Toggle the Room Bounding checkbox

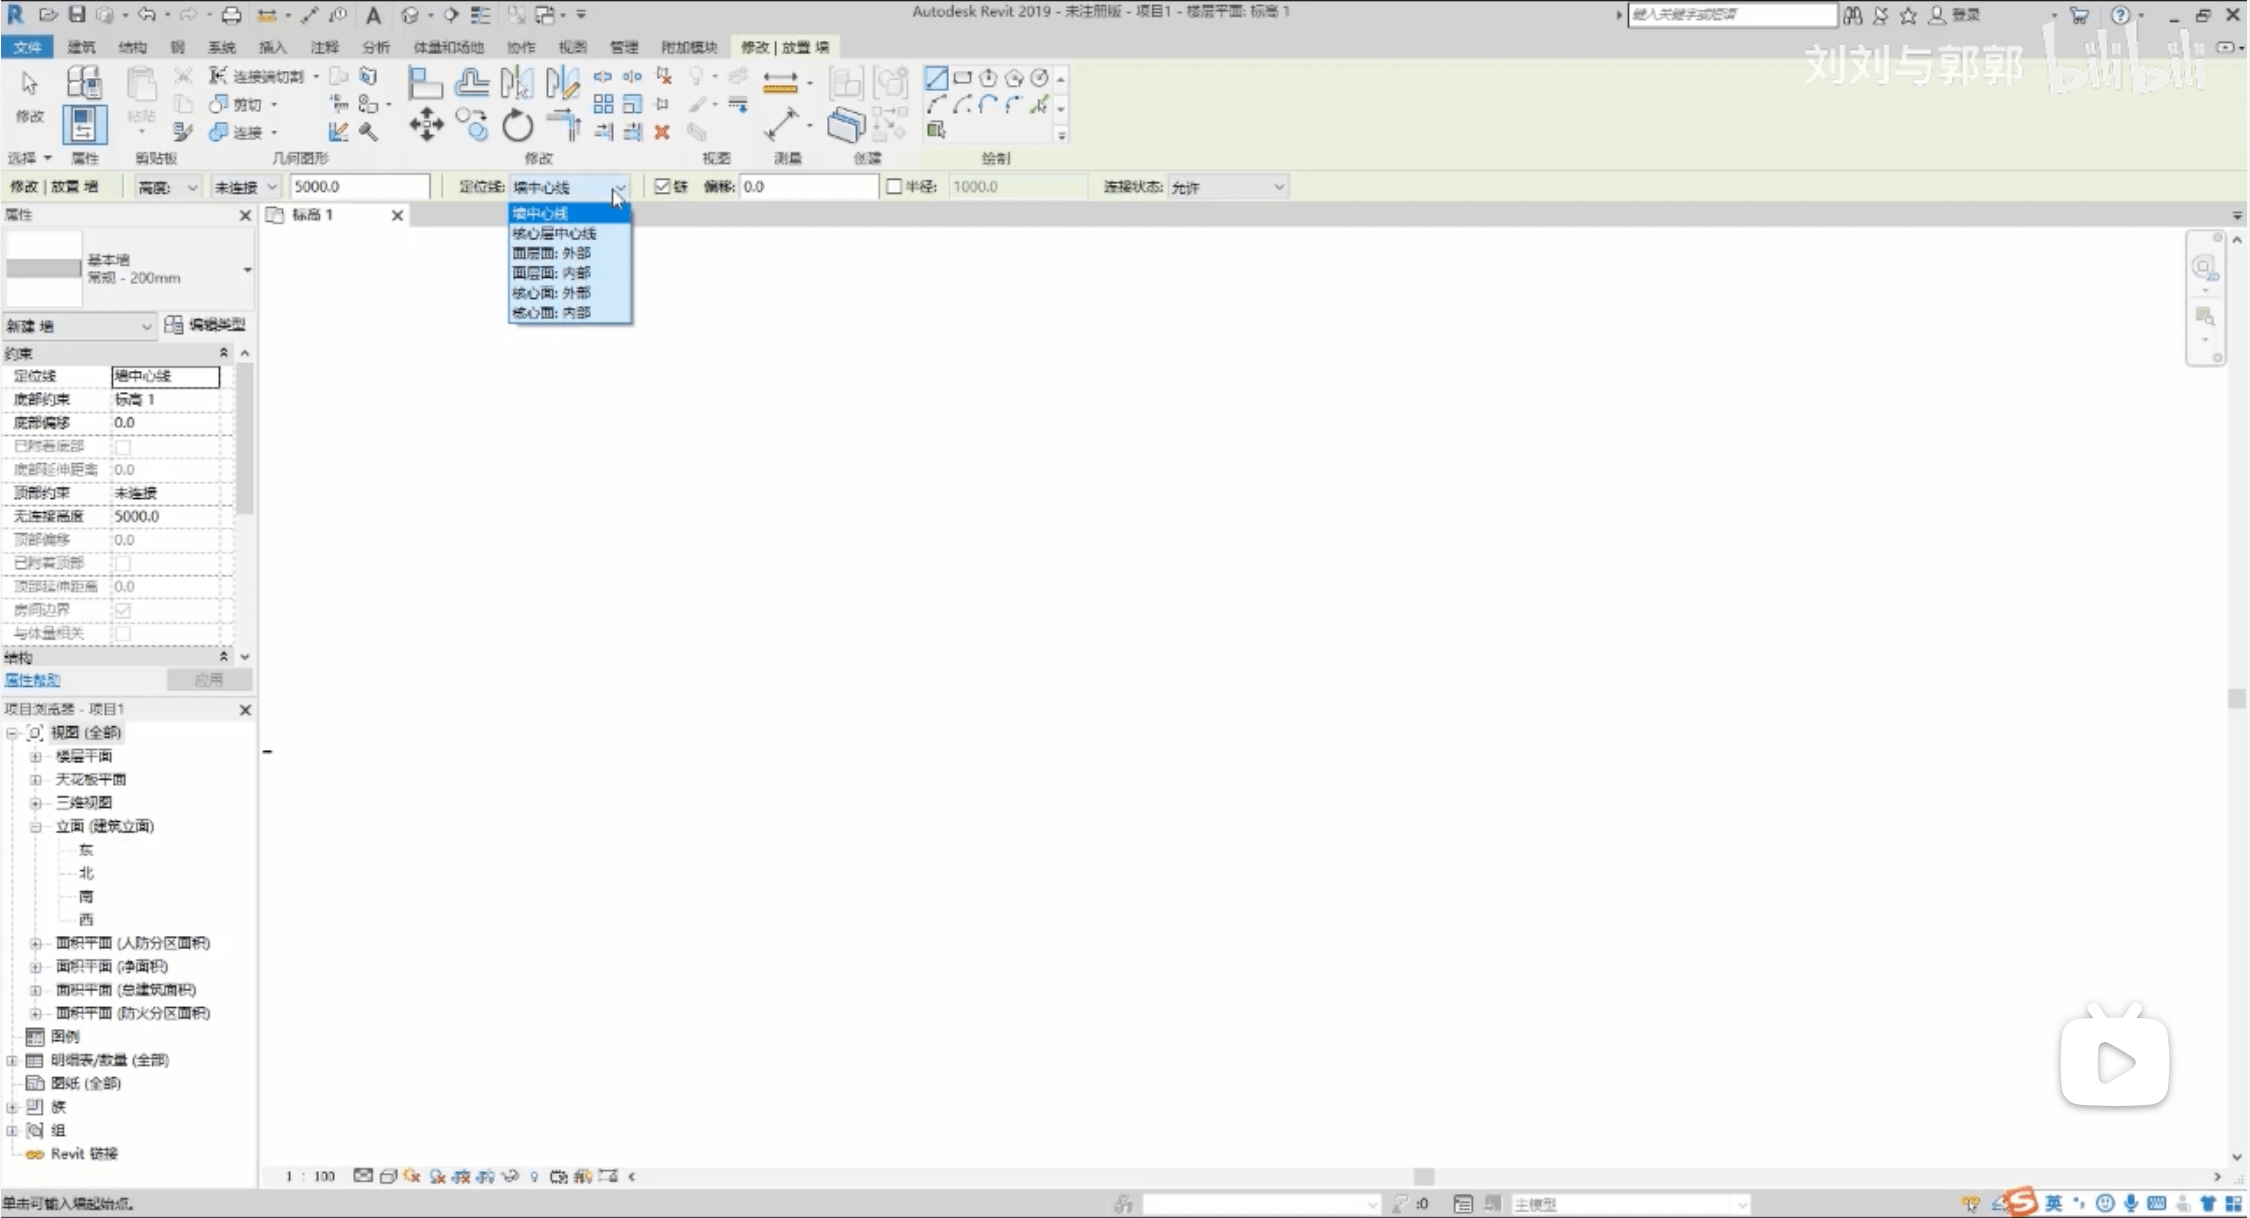point(123,610)
